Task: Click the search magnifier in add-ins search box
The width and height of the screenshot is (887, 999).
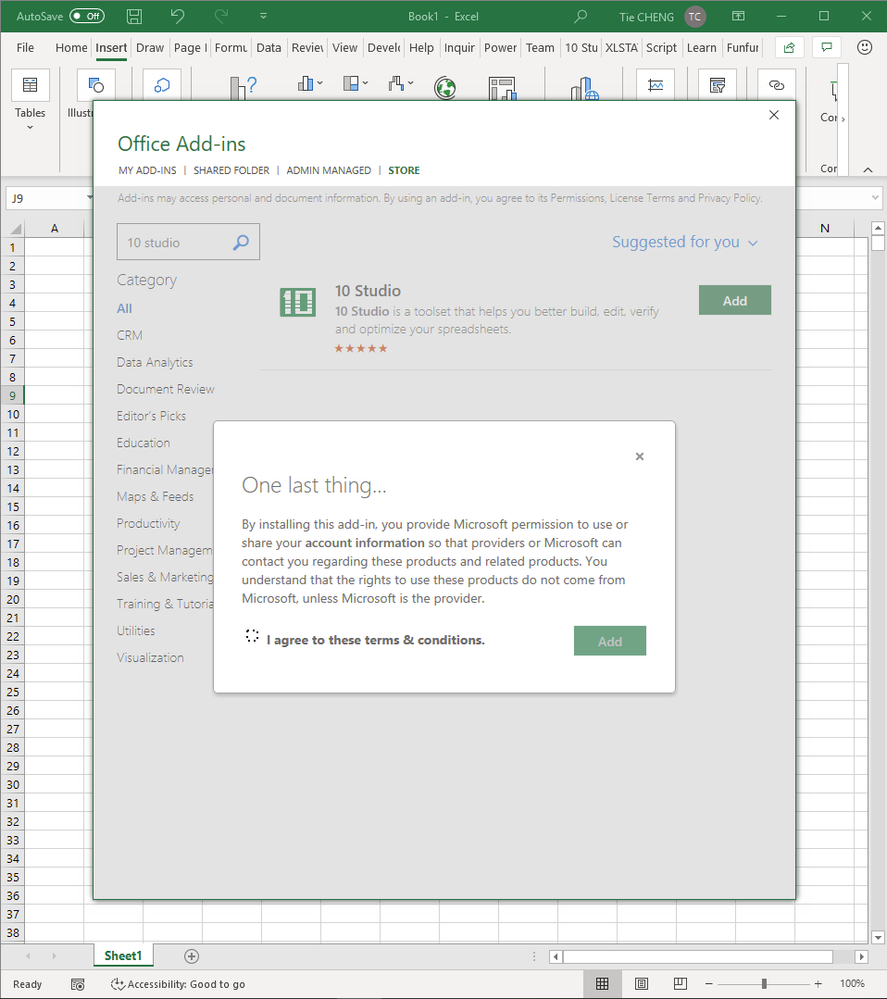Action: pyautogui.click(x=241, y=242)
